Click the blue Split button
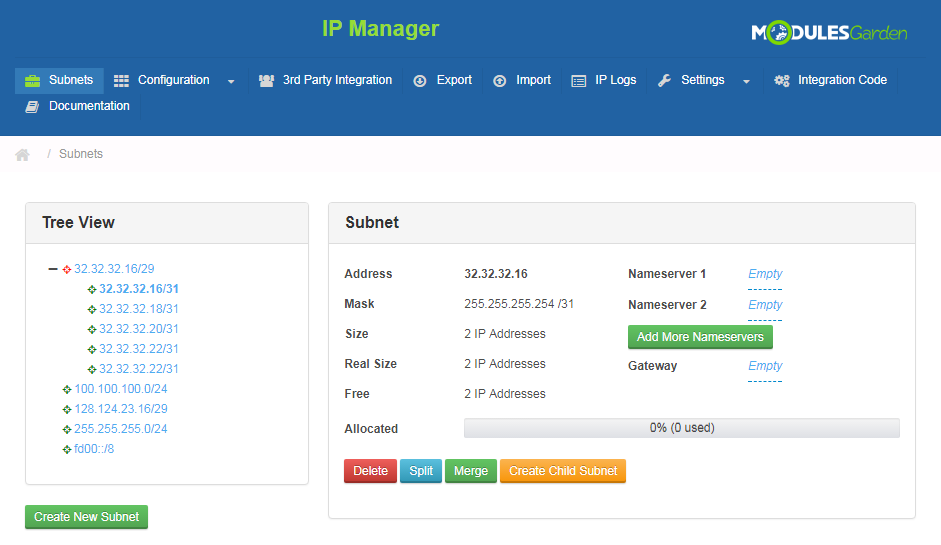Image resolution: width=941 pixels, height=545 pixels. (x=421, y=471)
